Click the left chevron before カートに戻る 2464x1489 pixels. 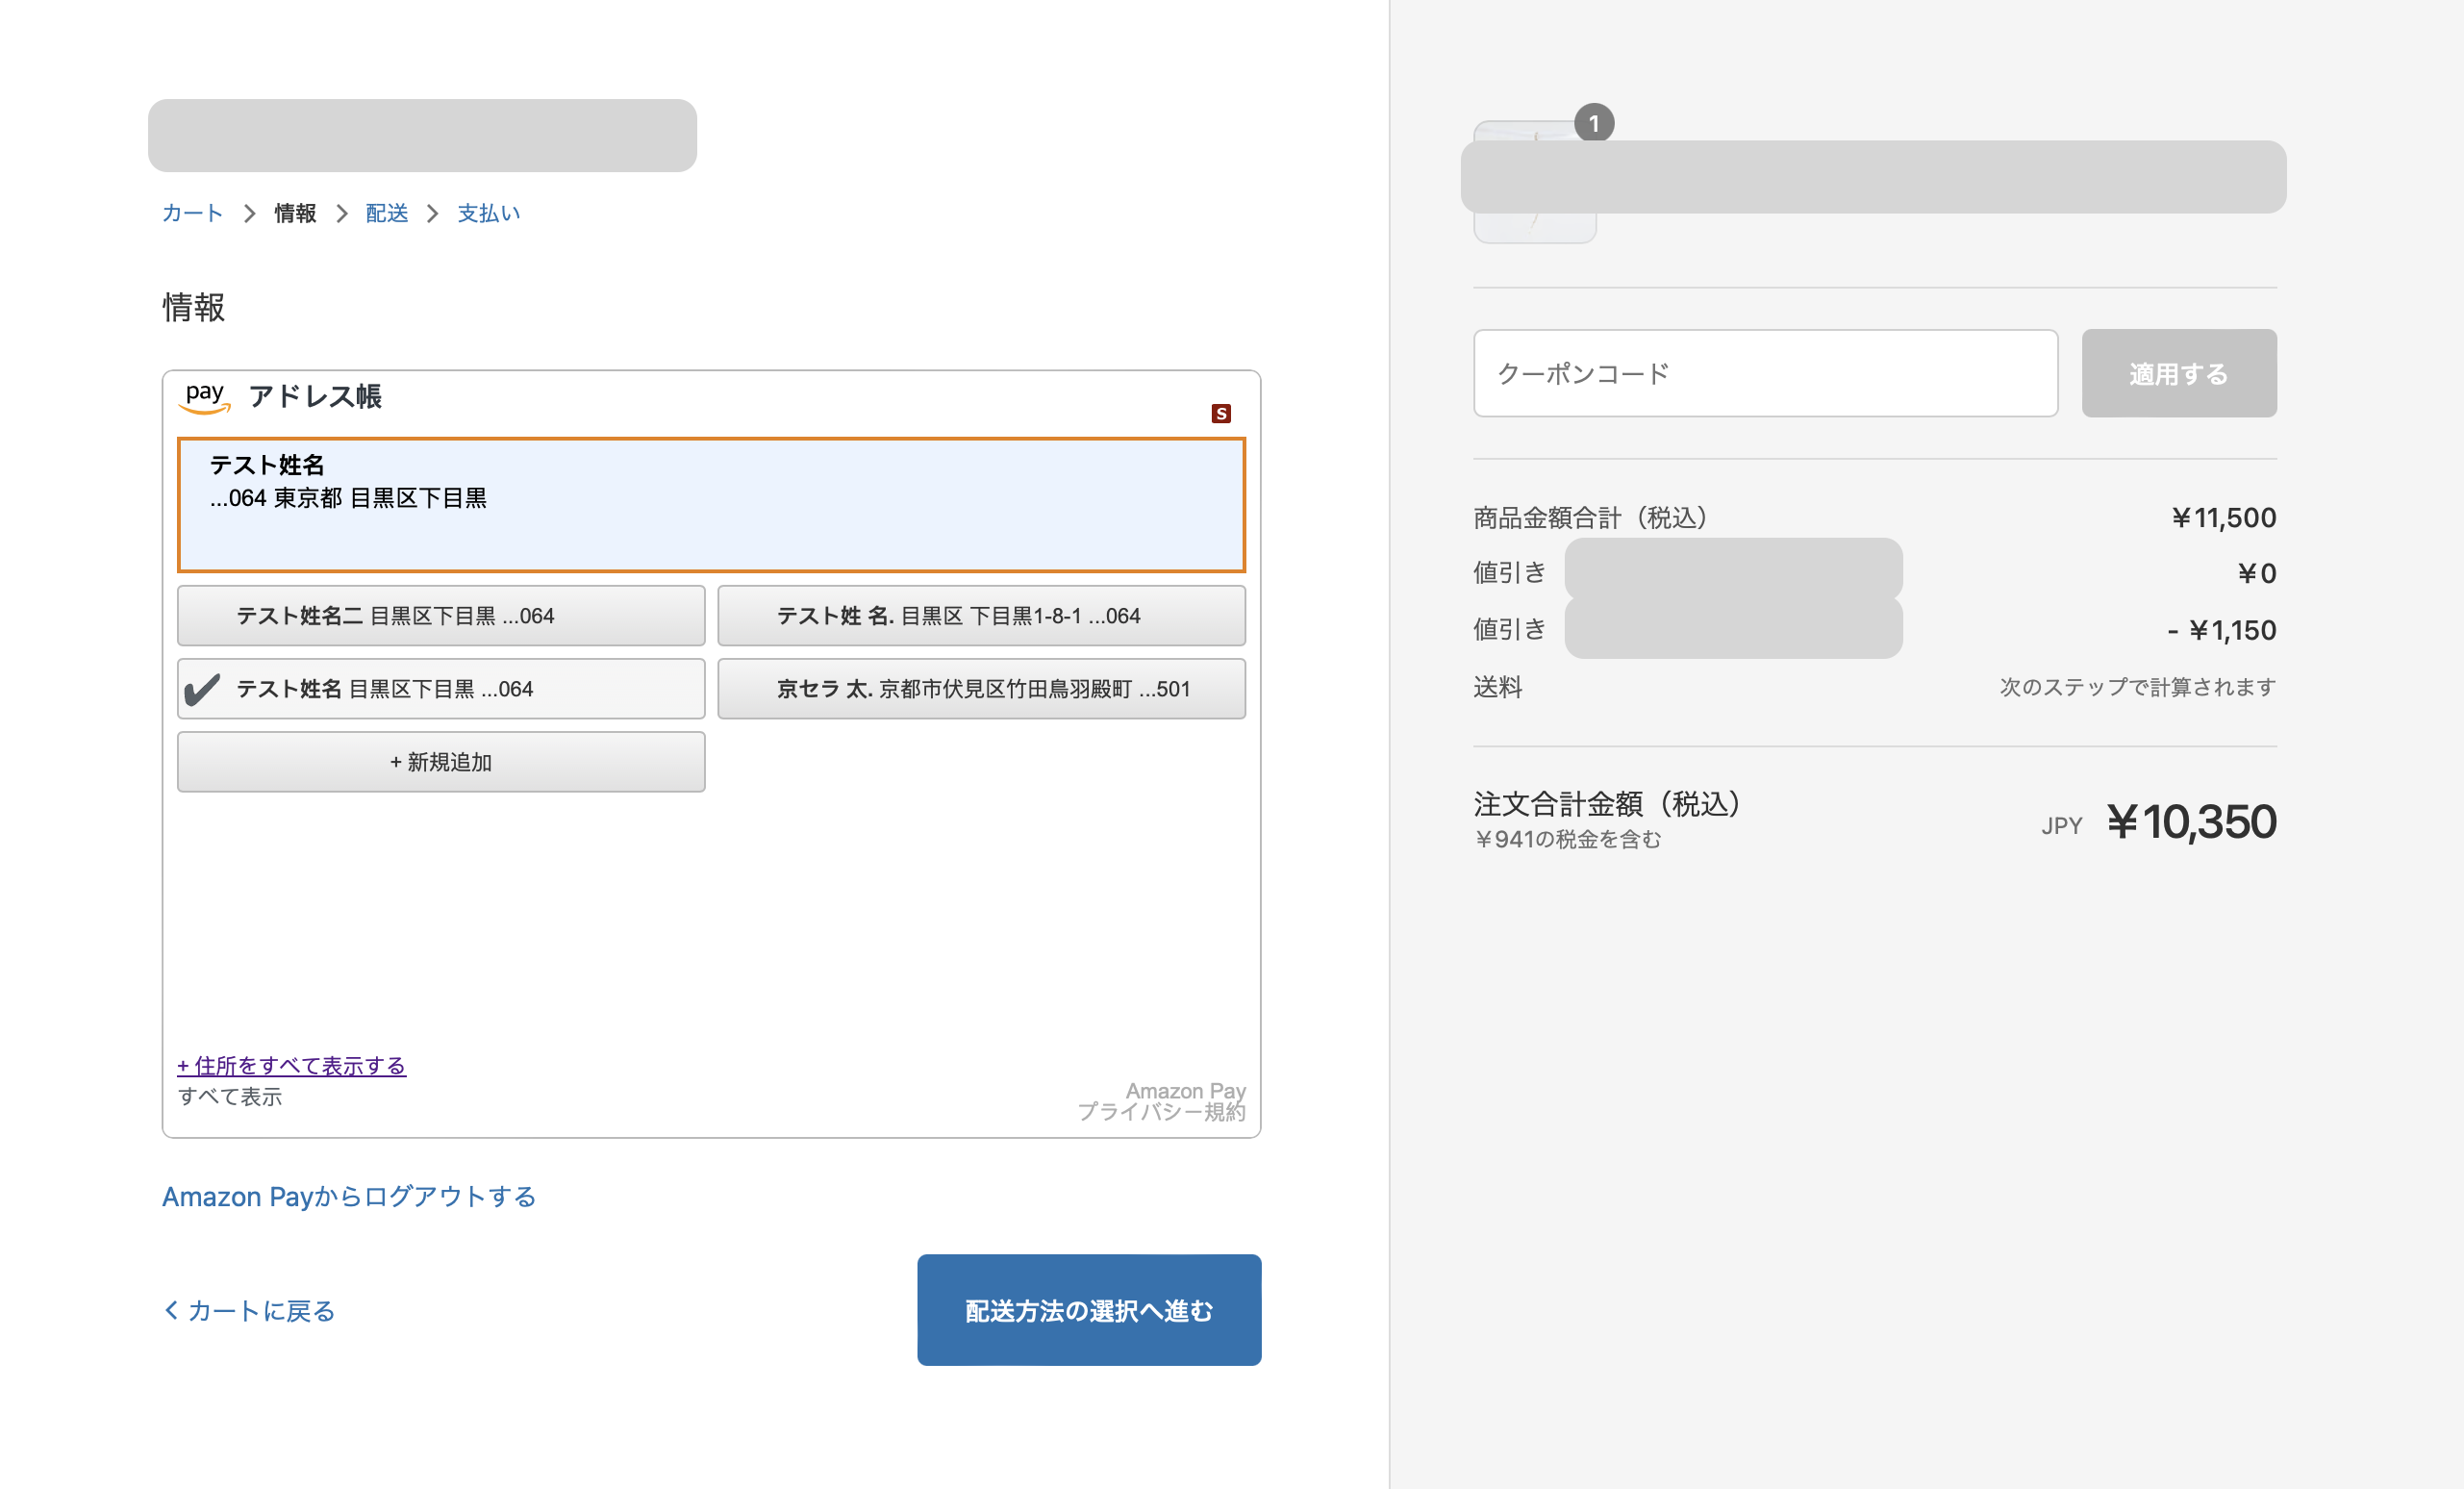(x=171, y=1309)
